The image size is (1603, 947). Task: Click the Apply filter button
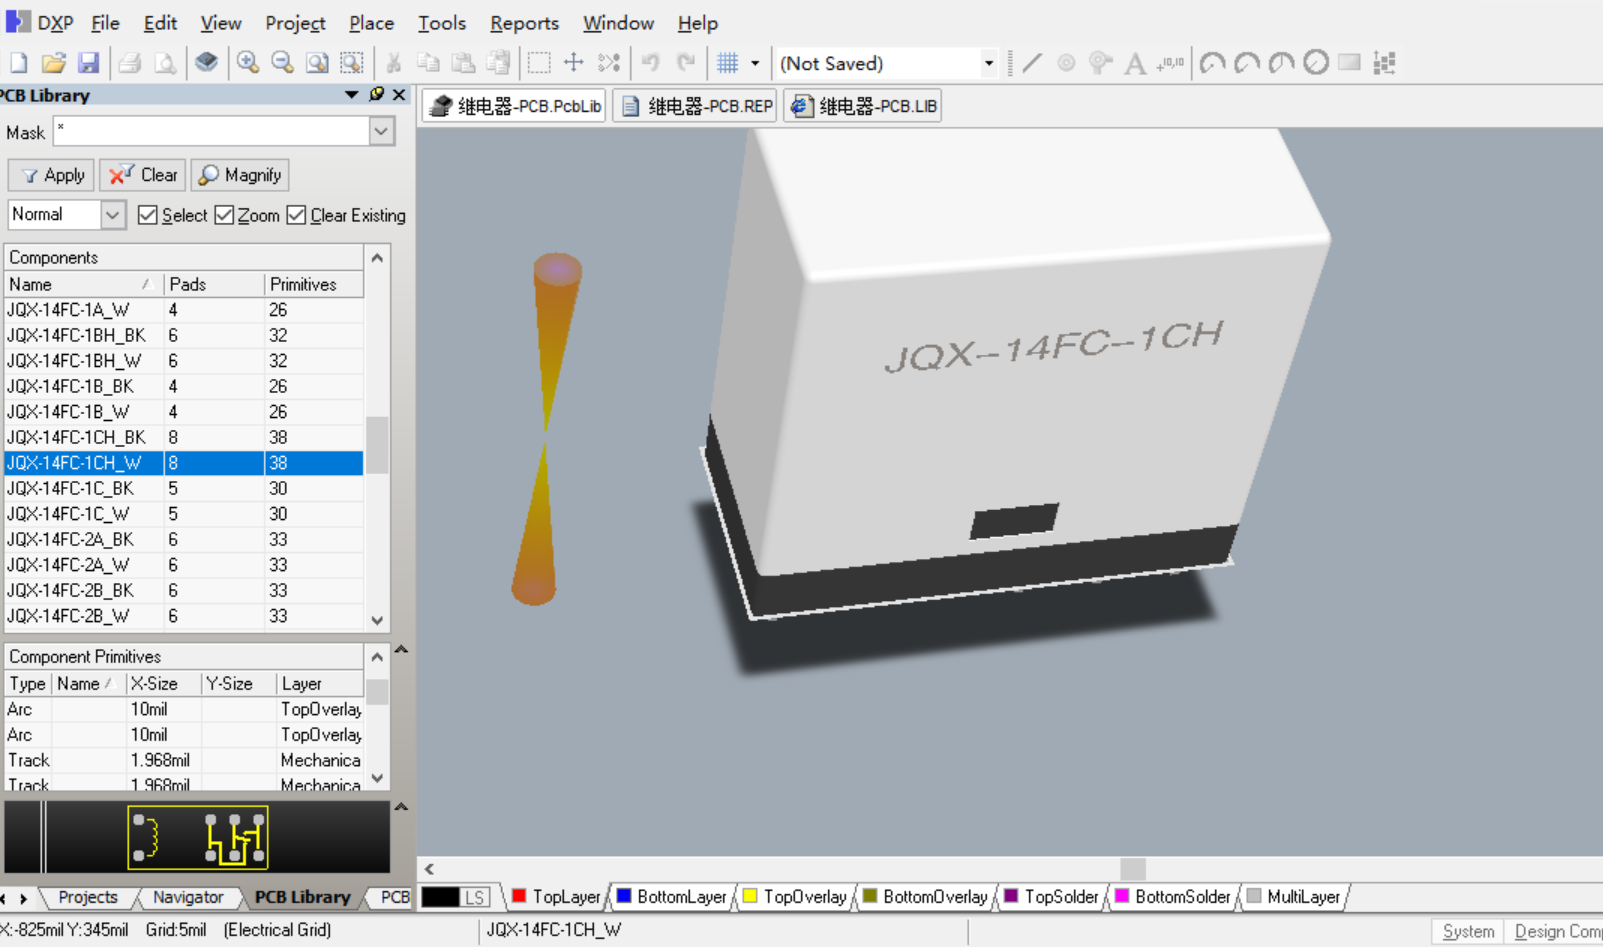tap(51, 175)
